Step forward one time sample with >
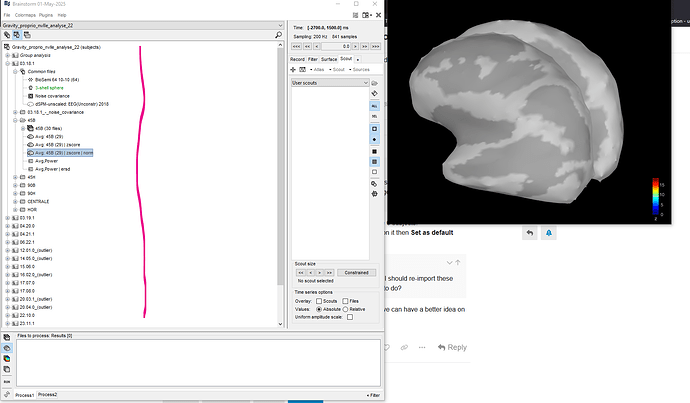 pyautogui.click(x=355, y=46)
